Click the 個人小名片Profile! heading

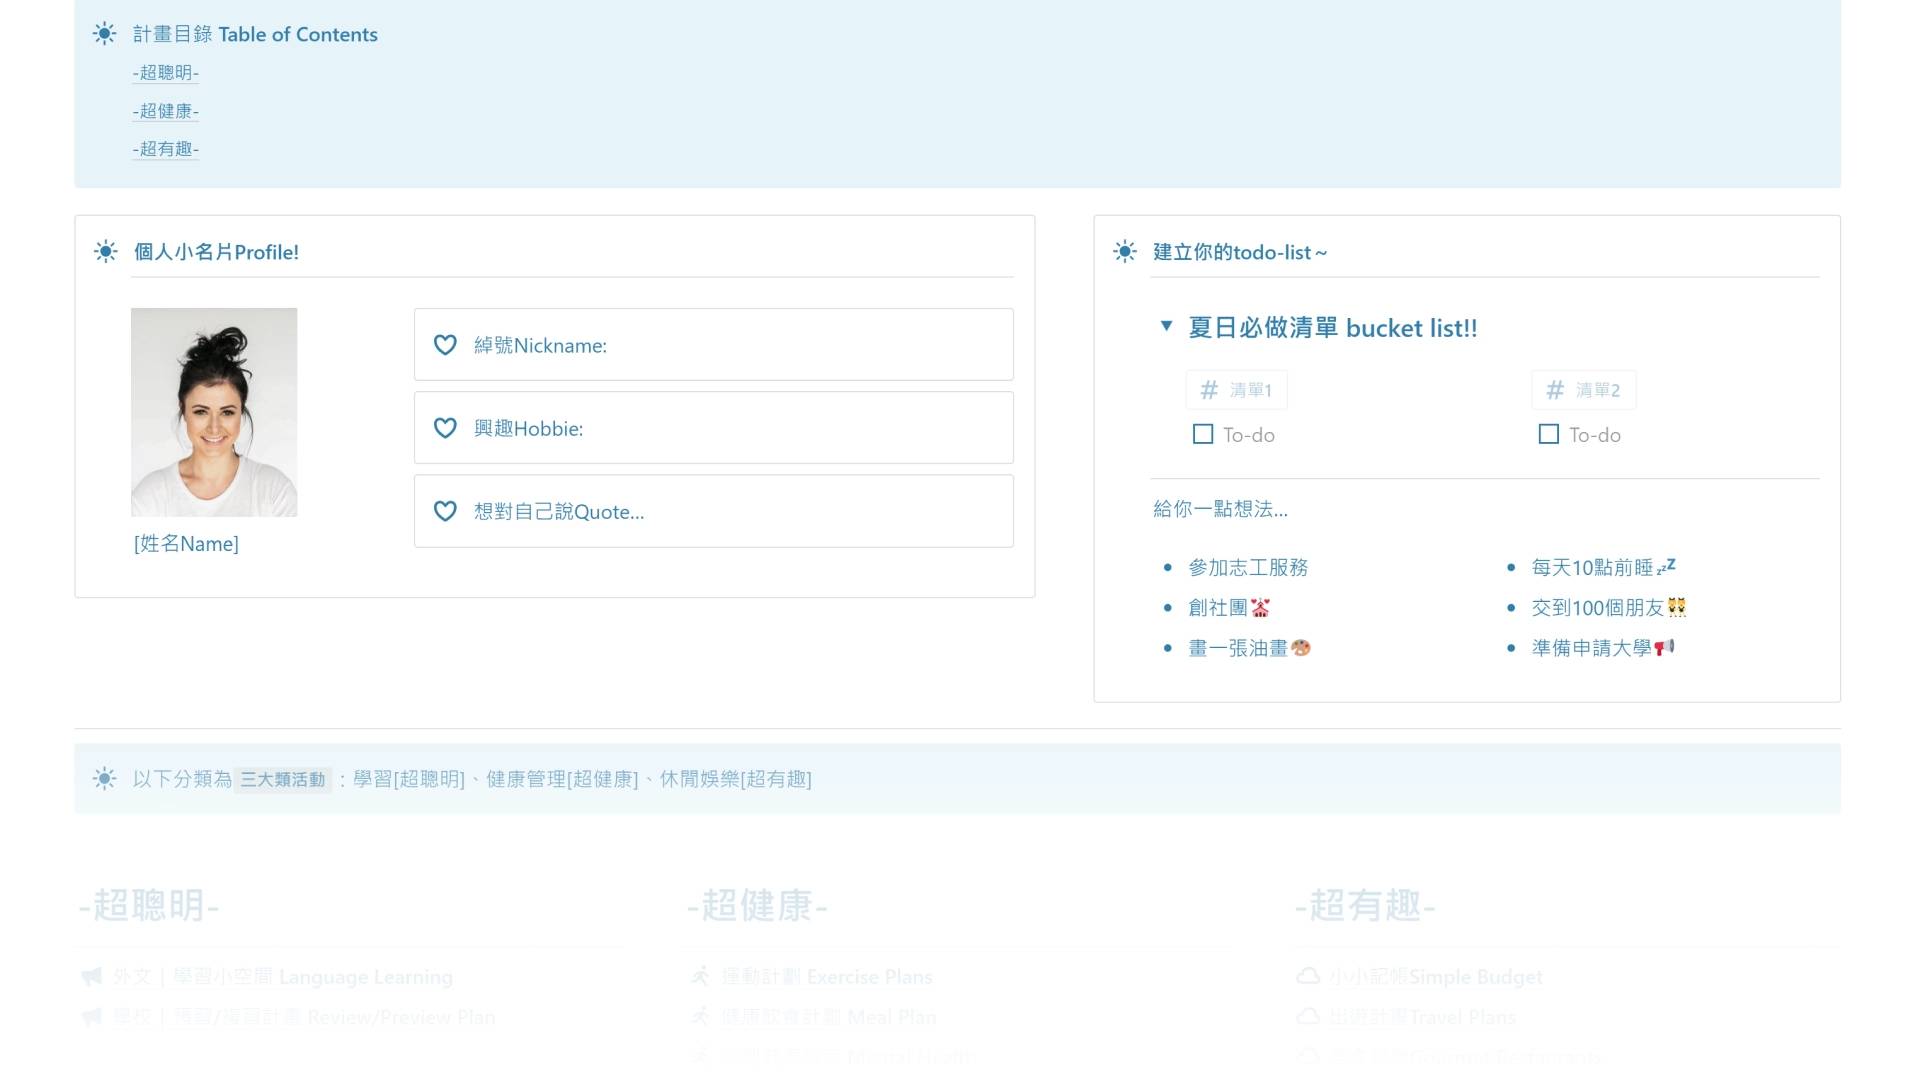[216, 252]
